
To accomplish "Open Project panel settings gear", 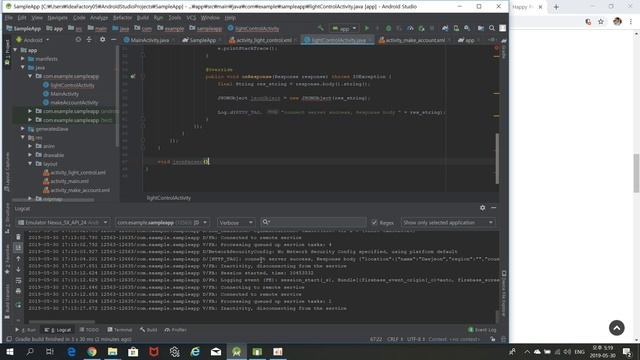I will click(102, 40).
